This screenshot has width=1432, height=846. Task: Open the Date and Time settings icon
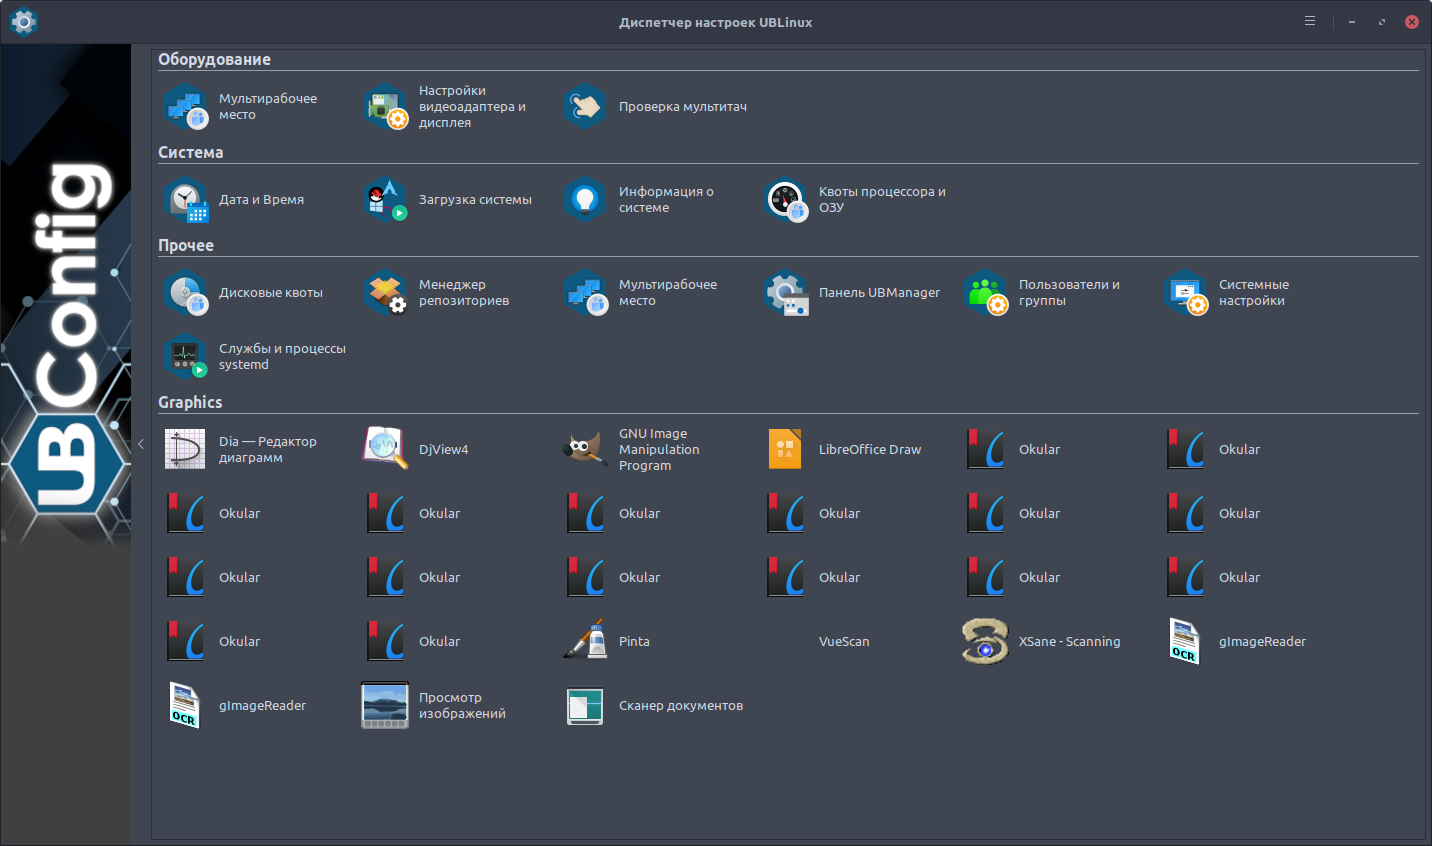click(x=185, y=200)
